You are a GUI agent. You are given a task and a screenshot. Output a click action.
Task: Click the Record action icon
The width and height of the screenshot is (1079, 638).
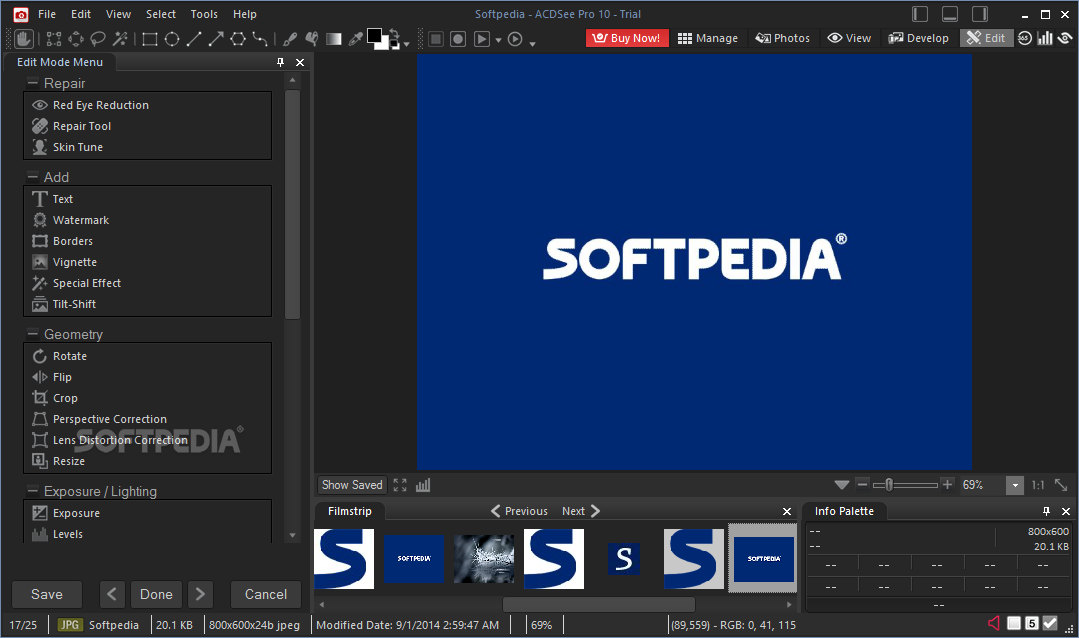458,39
